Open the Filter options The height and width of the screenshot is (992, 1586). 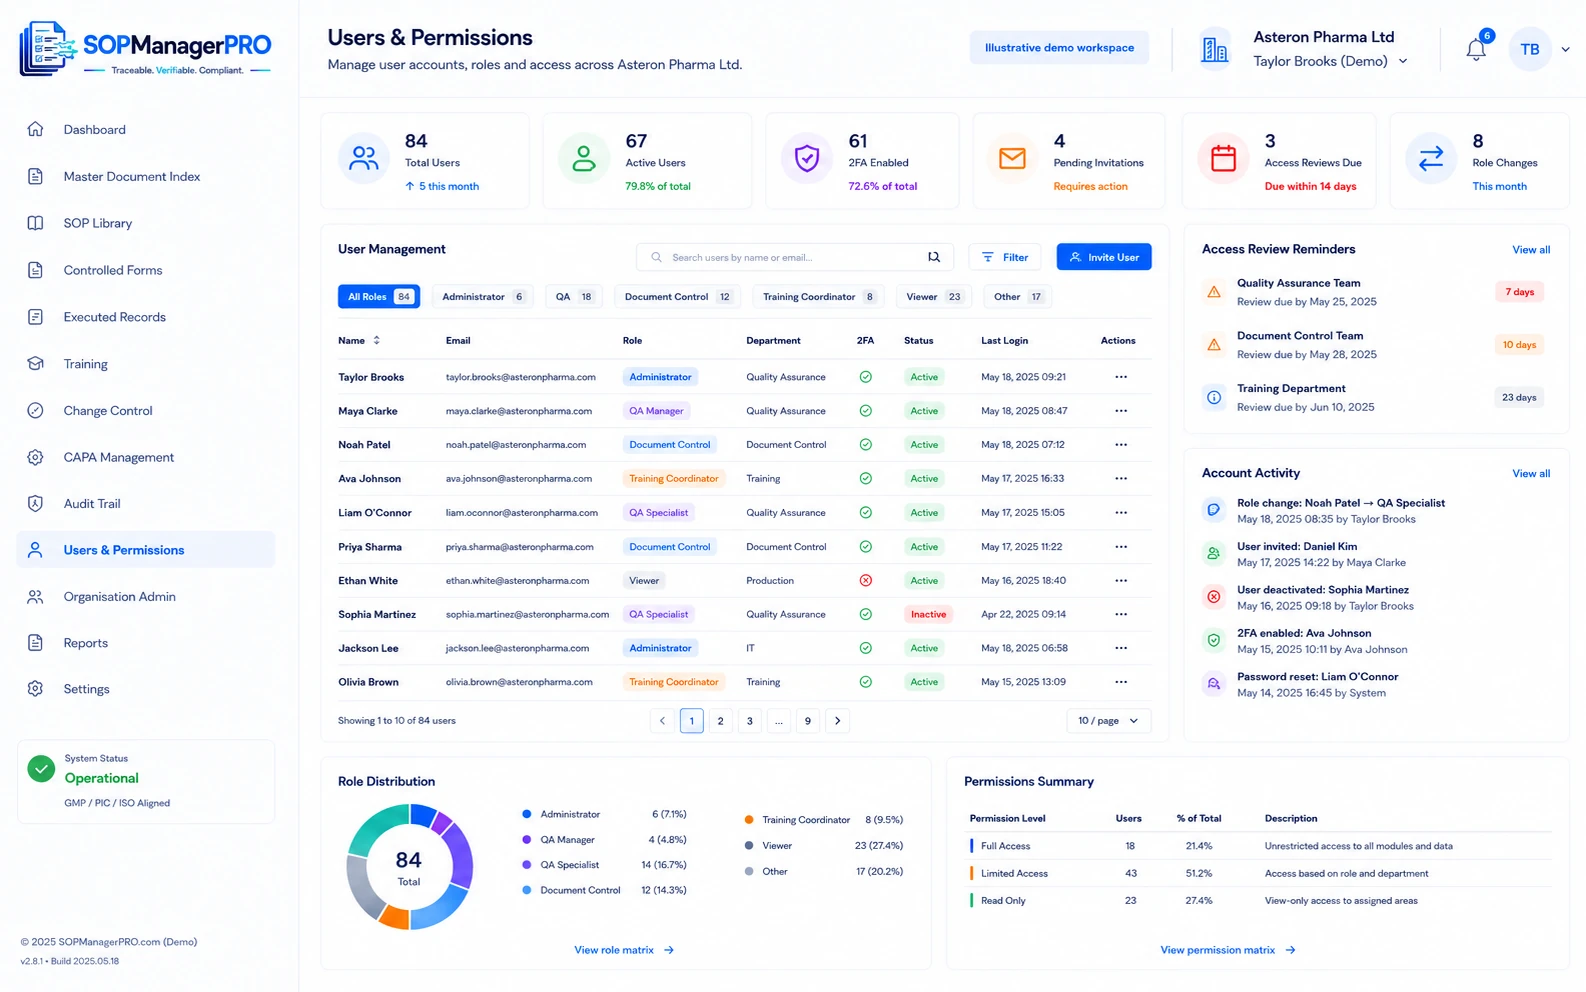click(x=1005, y=257)
